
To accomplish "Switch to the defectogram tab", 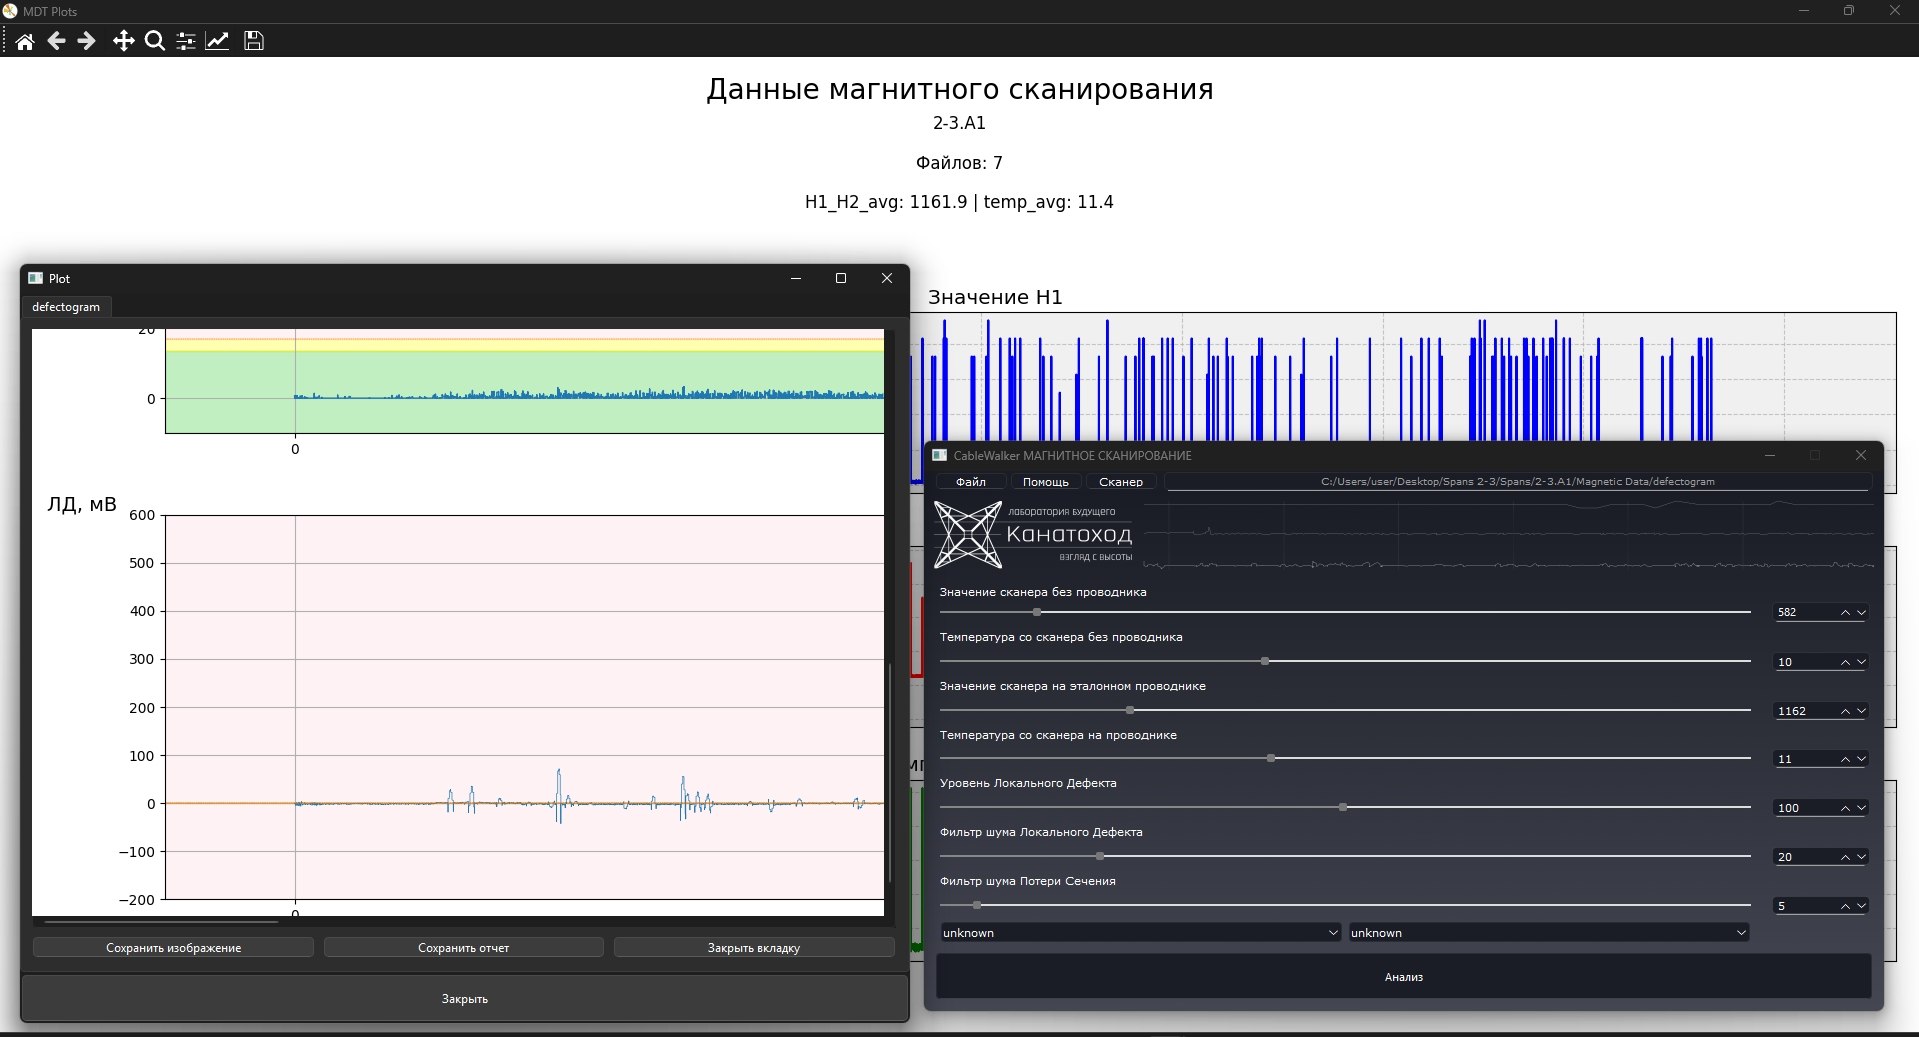I will [x=66, y=307].
